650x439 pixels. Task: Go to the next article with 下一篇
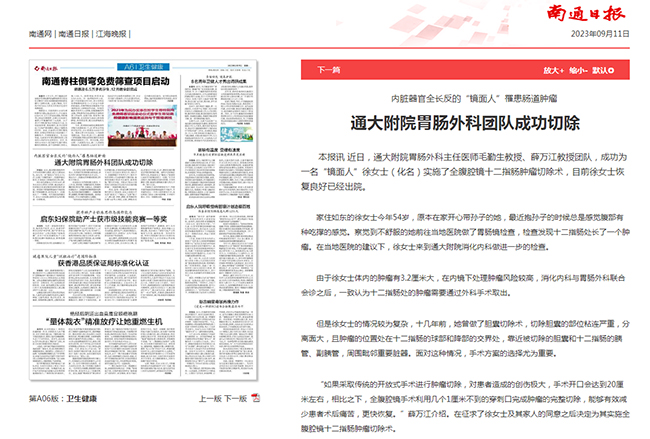[x=329, y=71]
